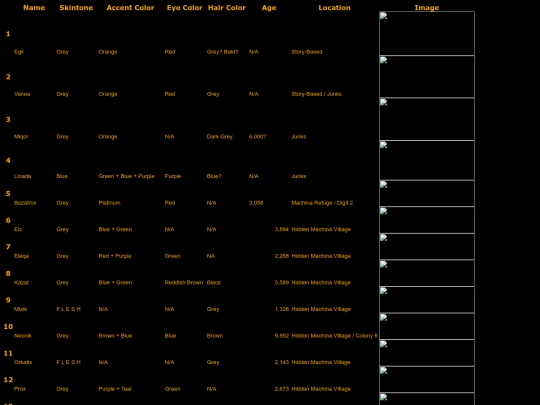
Task: Click the Name column header
Action: tap(34, 8)
